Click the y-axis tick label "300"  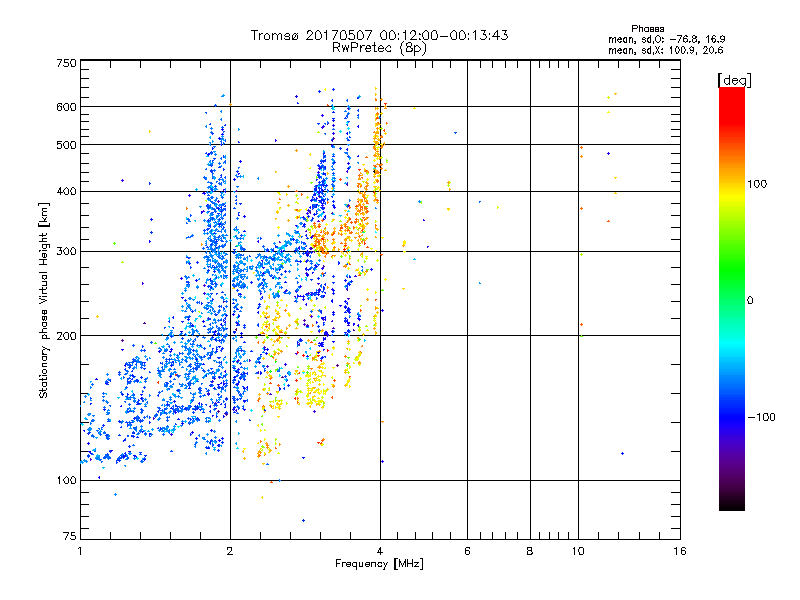point(66,252)
